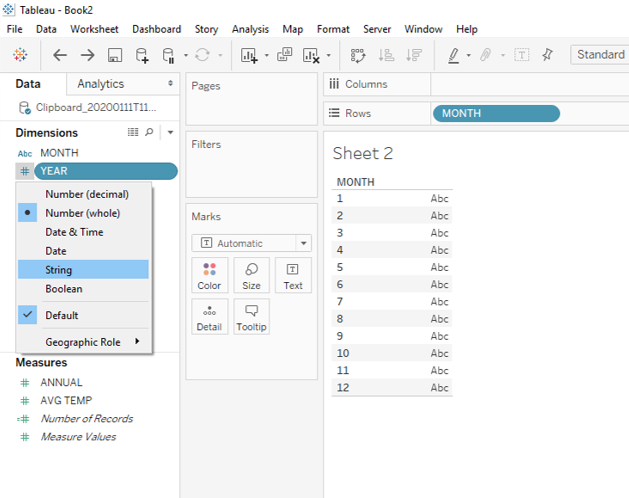Click the Save icon in toolbar
The image size is (629, 498).
[114, 55]
